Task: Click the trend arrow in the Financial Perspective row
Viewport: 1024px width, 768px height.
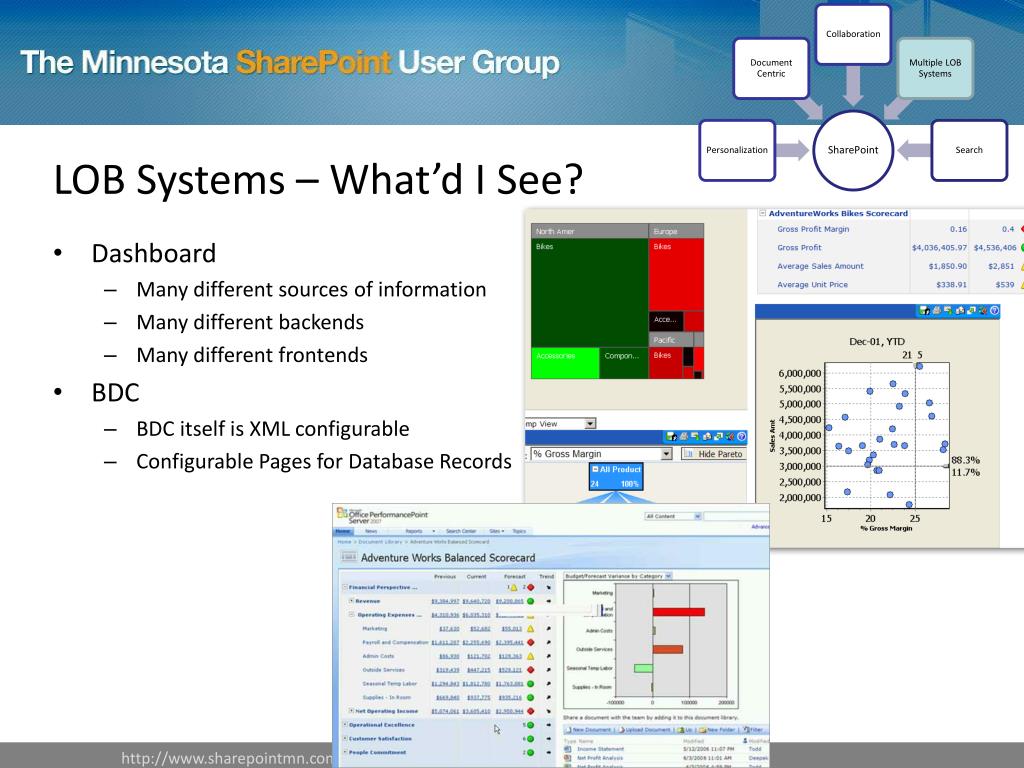Action: point(549,587)
